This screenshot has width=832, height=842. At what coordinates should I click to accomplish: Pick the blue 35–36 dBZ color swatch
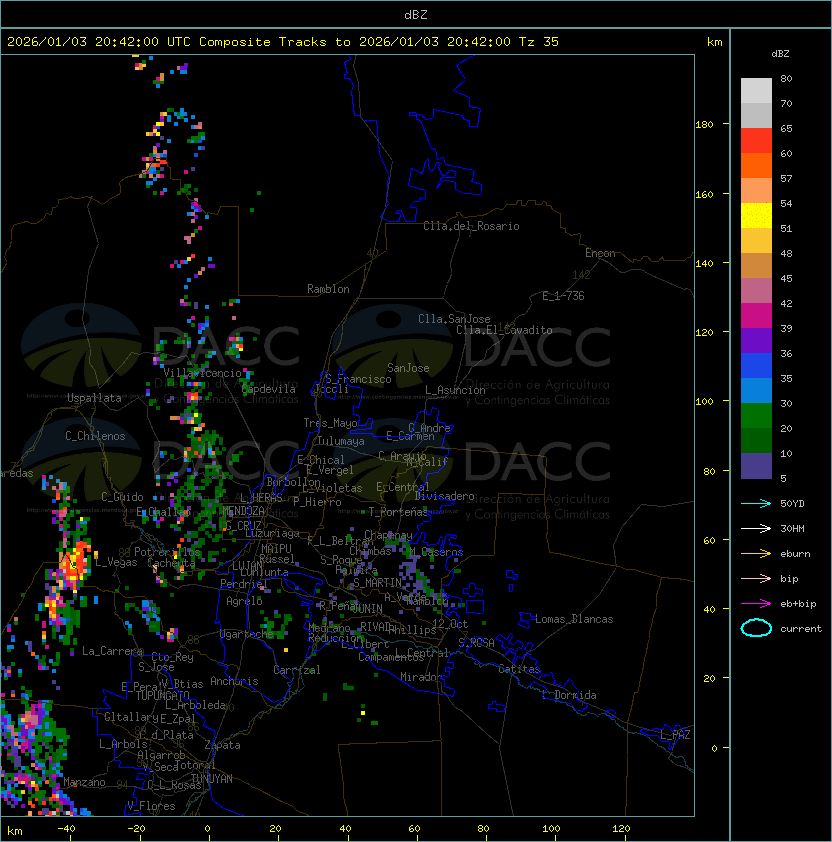point(756,366)
